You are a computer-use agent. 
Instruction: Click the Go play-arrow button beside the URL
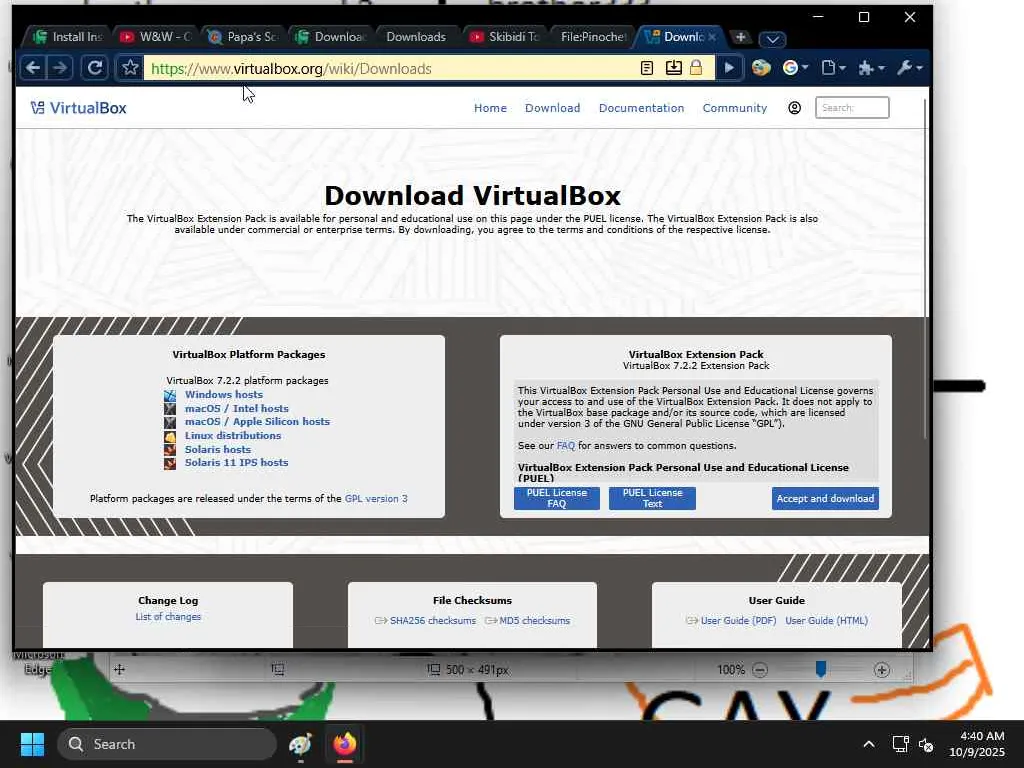click(x=729, y=68)
